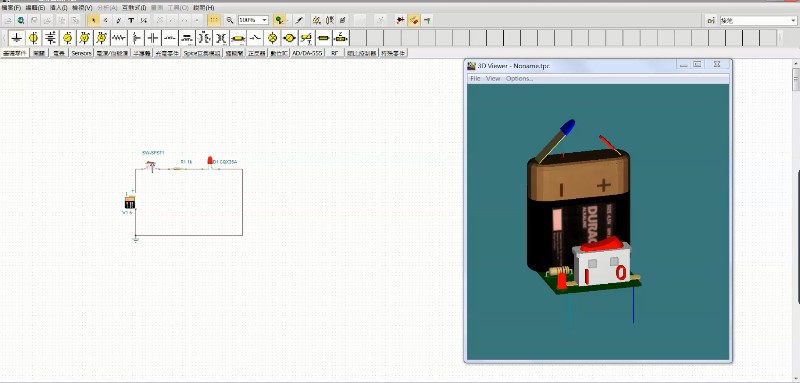Screen dimensions: 800x383
Task: Click the icon left of the top-right combo box
Action: tap(711, 20)
